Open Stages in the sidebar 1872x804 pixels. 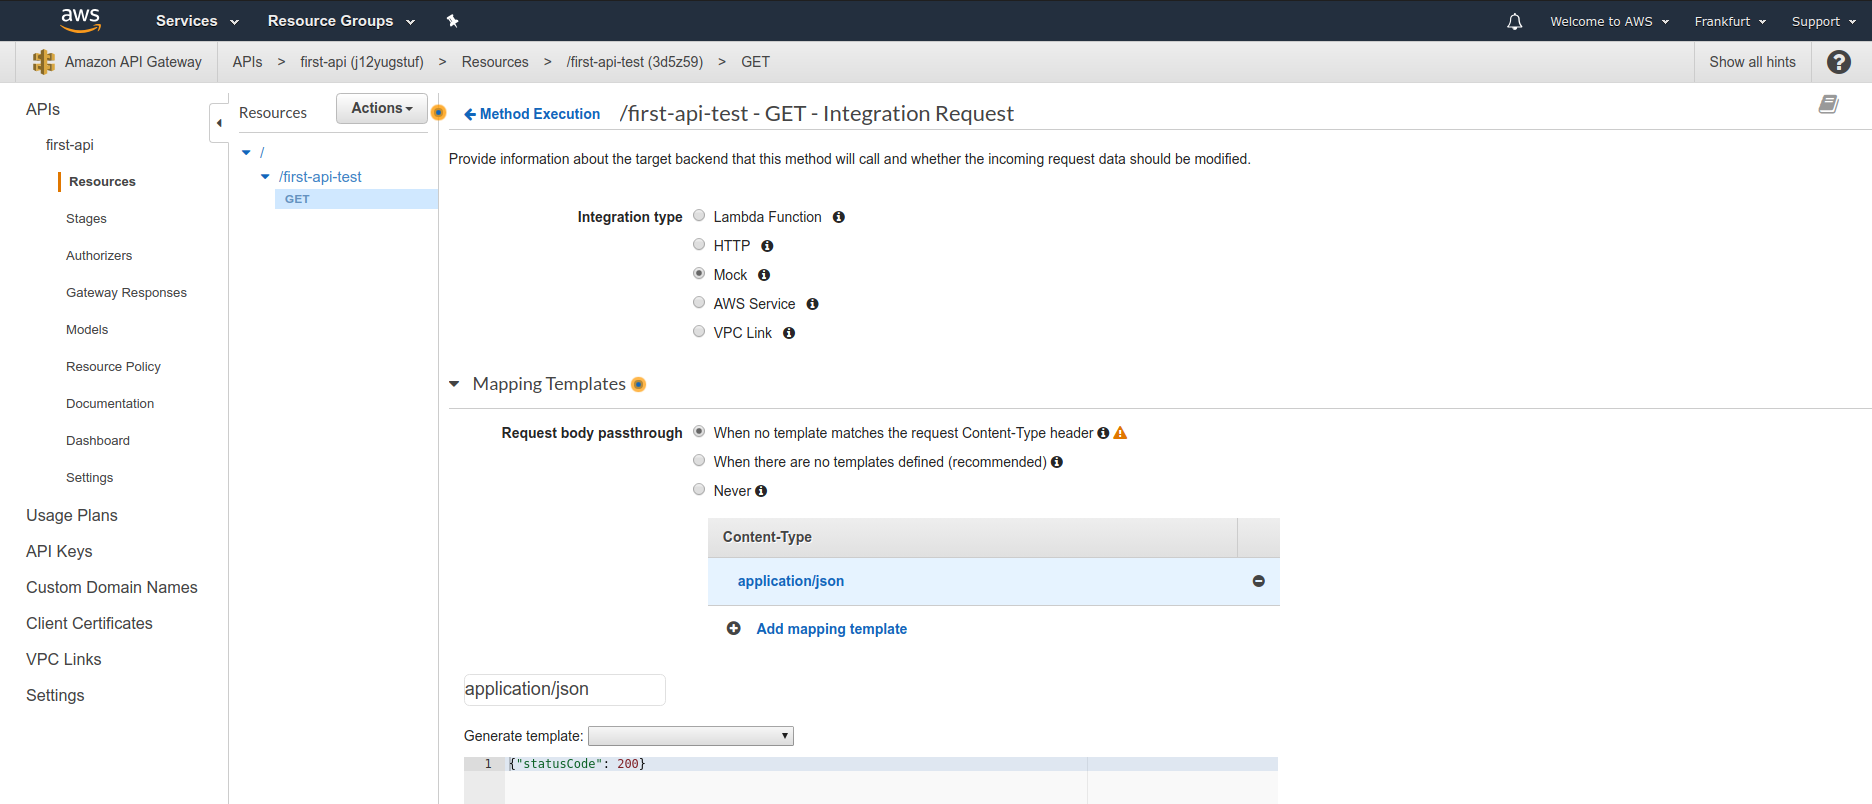coord(86,219)
